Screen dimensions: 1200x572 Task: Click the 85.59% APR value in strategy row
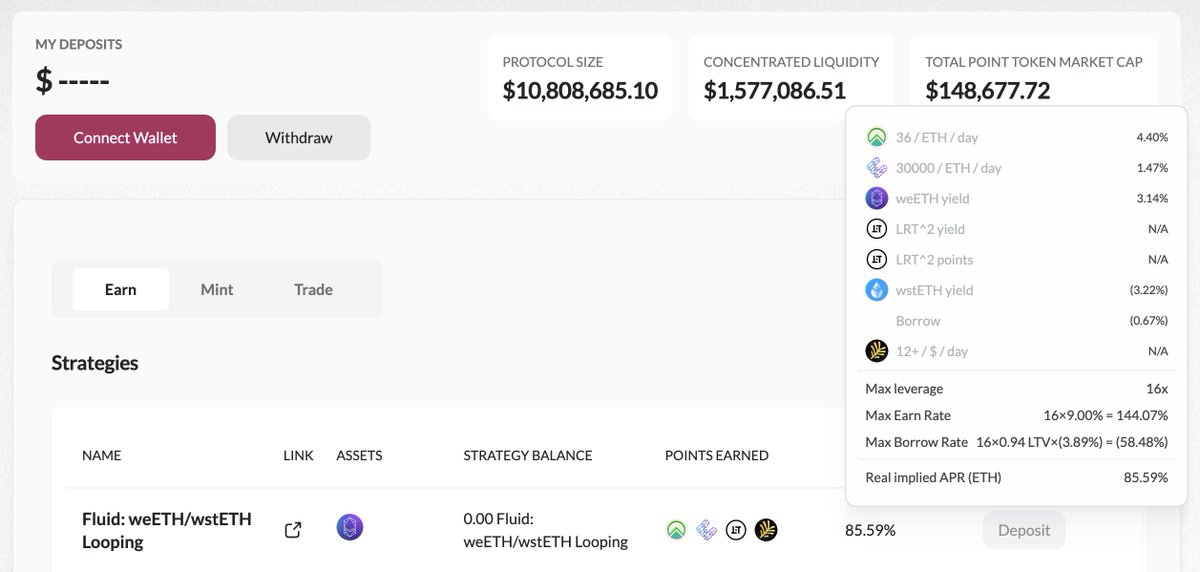(870, 530)
